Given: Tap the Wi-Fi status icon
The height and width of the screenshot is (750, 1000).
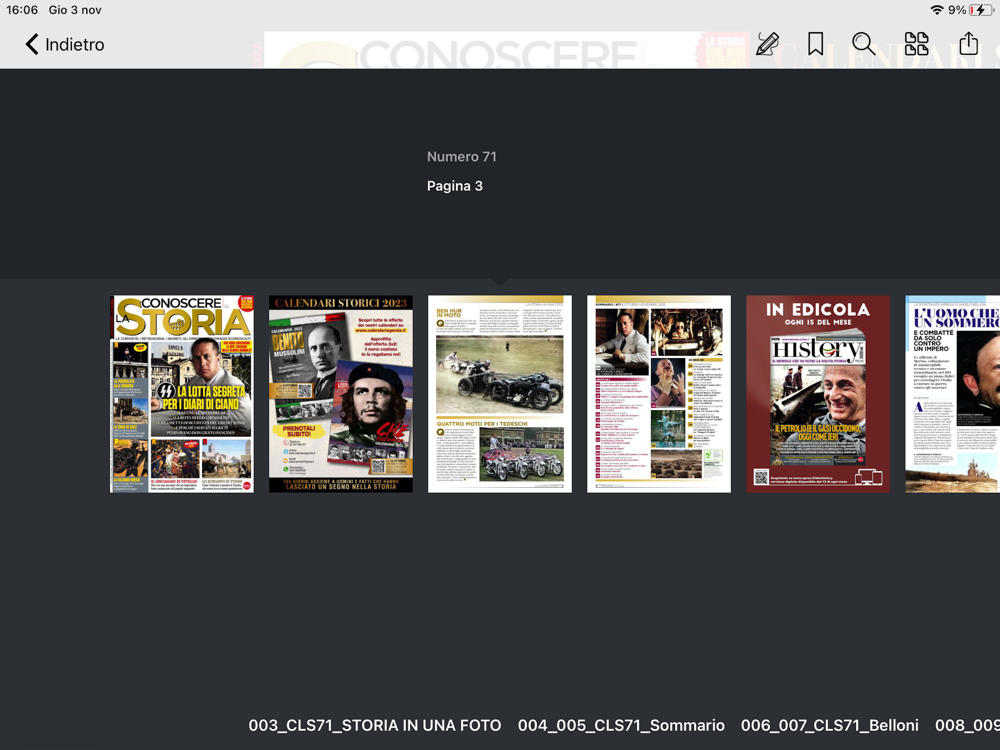Looking at the screenshot, I should click(937, 10).
